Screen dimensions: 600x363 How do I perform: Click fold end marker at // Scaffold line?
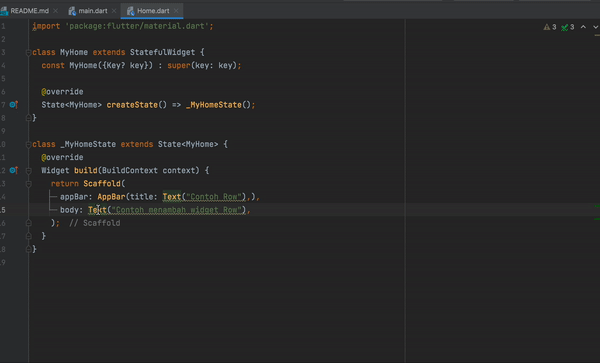[x=28, y=223]
